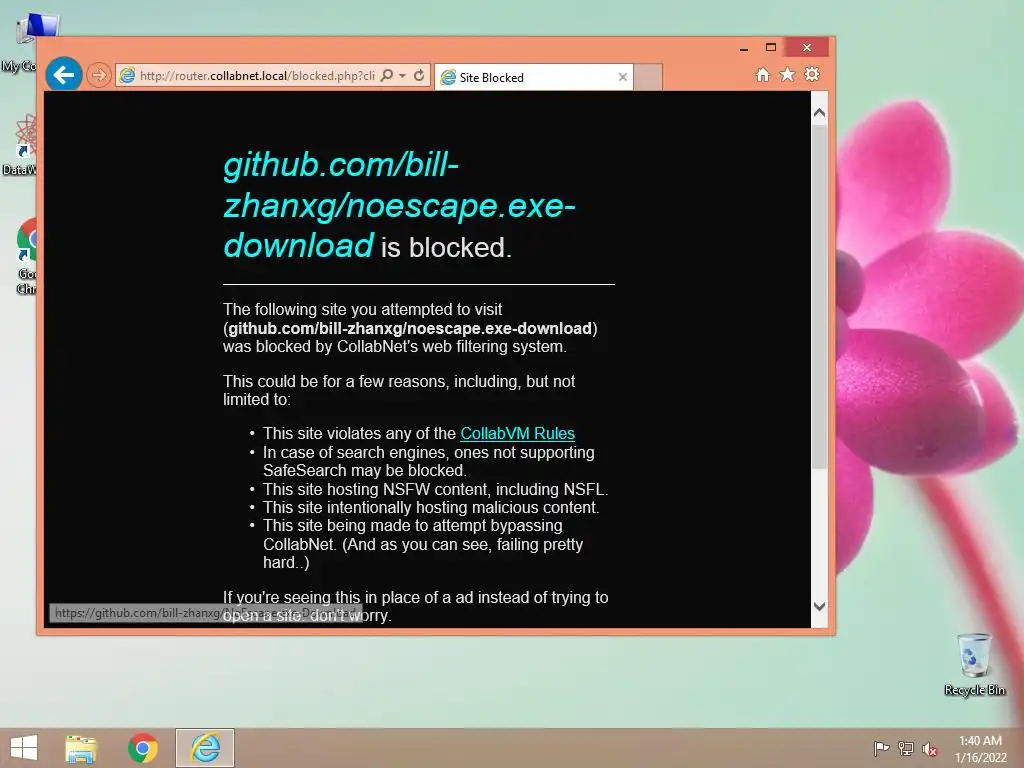Viewport: 1024px width, 768px height.
Task: Click the page scrollbar down arrow
Action: [x=820, y=606]
